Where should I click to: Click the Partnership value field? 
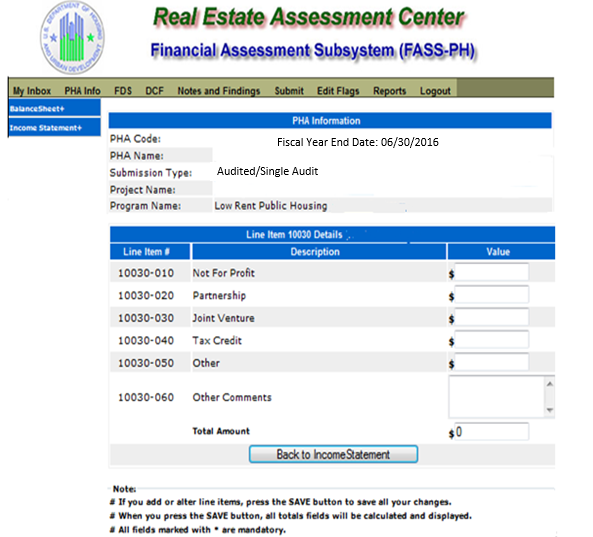tap(491, 295)
